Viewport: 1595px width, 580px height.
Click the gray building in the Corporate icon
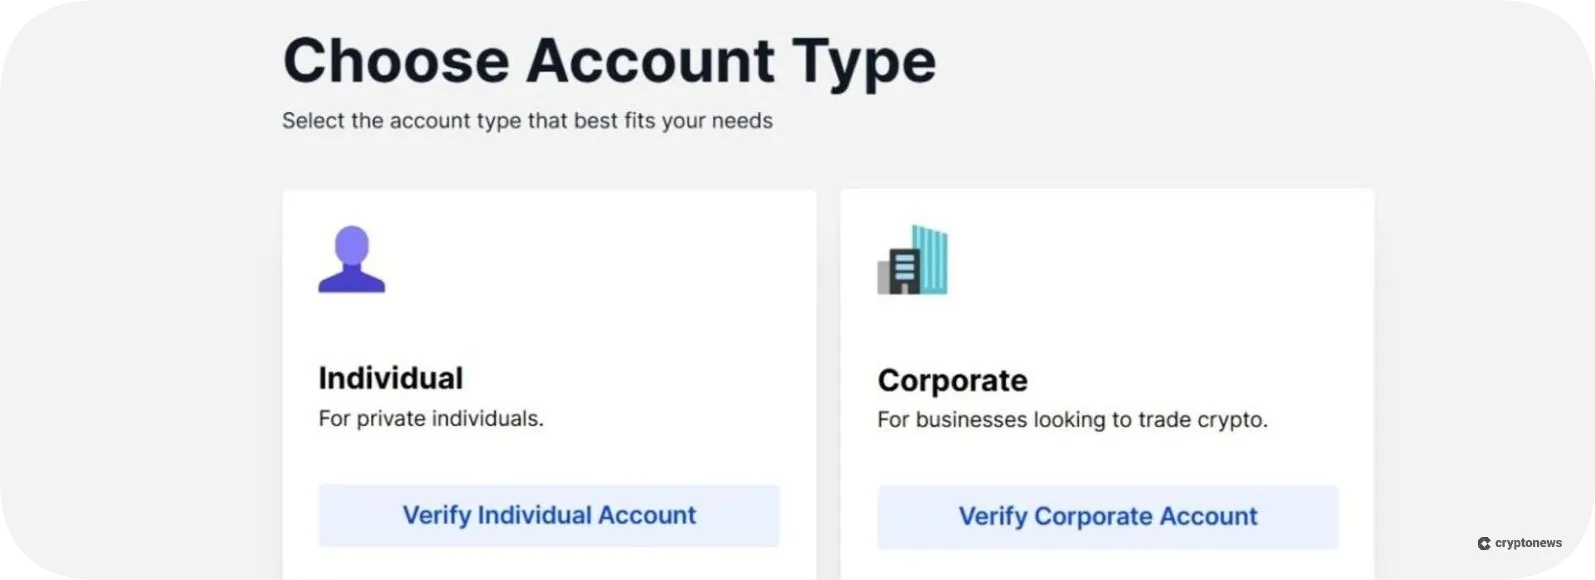click(x=884, y=275)
